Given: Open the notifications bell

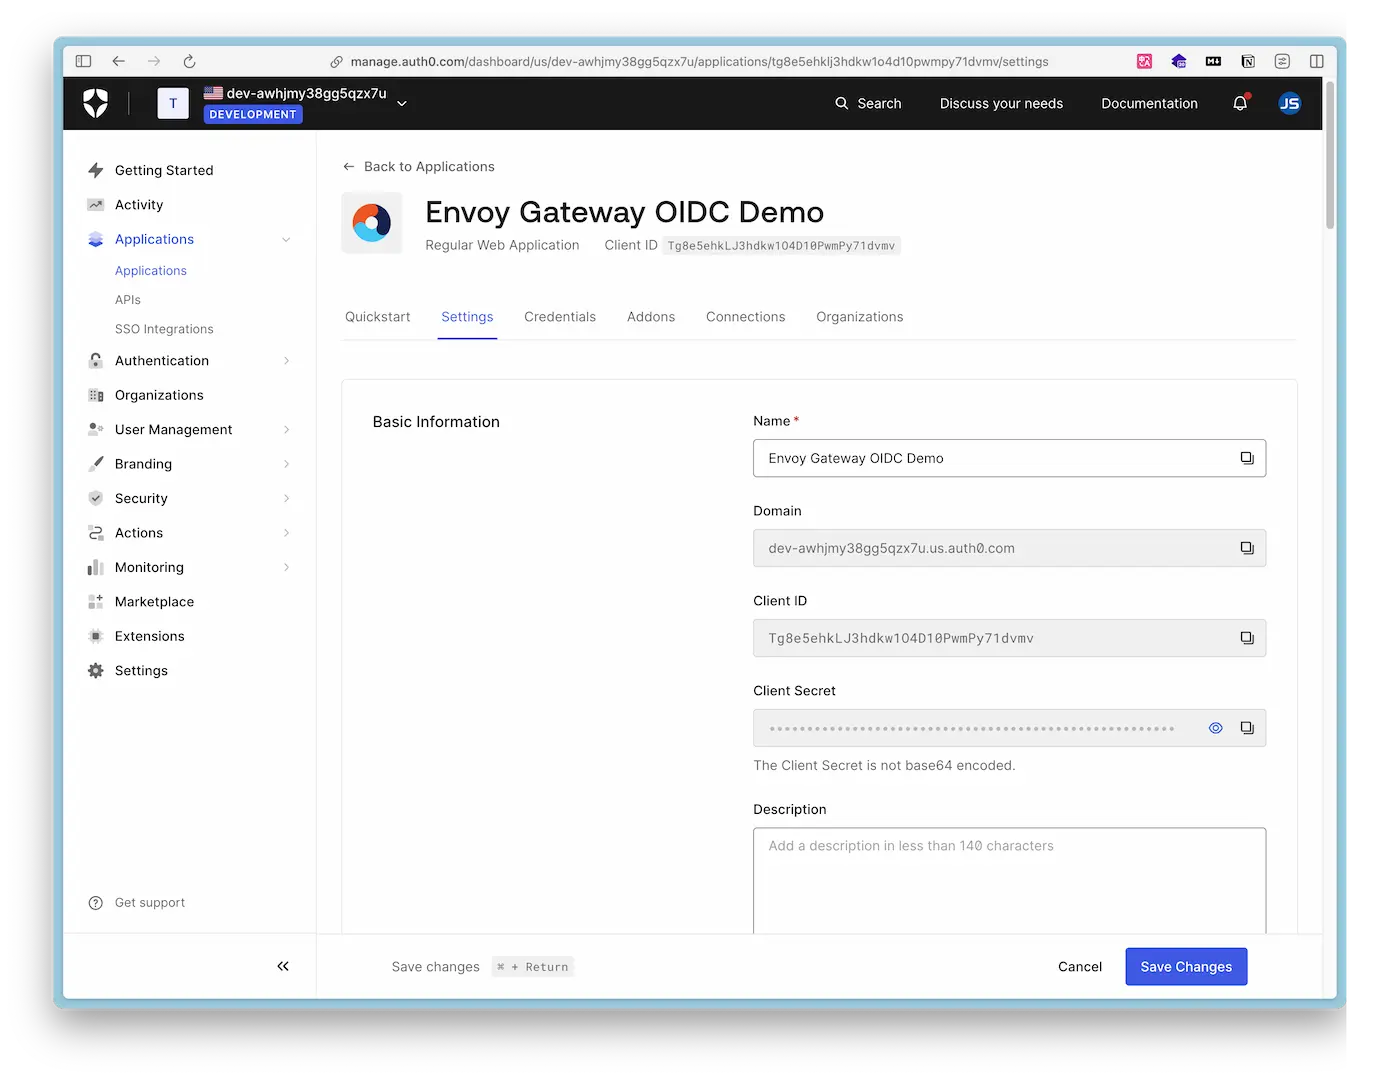Looking at the screenshot, I should [x=1240, y=103].
